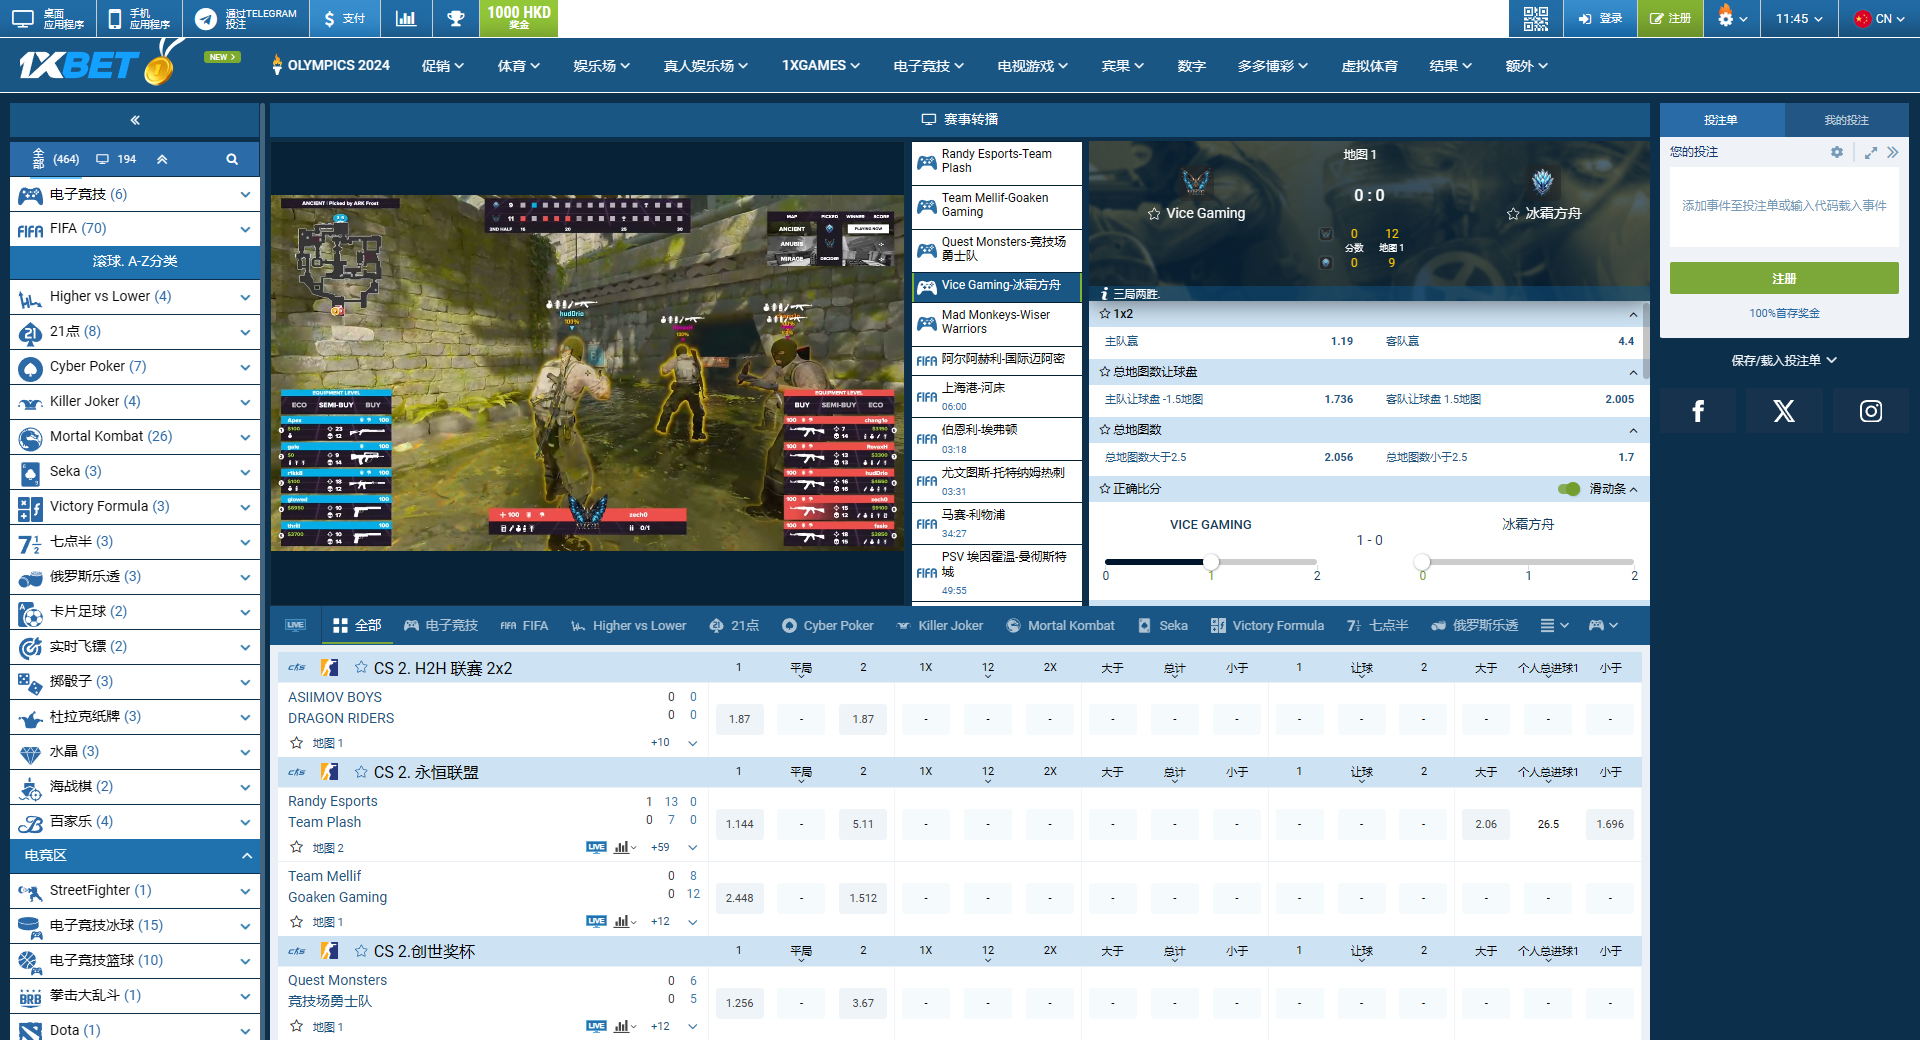The height and width of the screenshot is (1040, 1920).
Task: Open the Instagram icon
Action: [x=1871, y=411]
